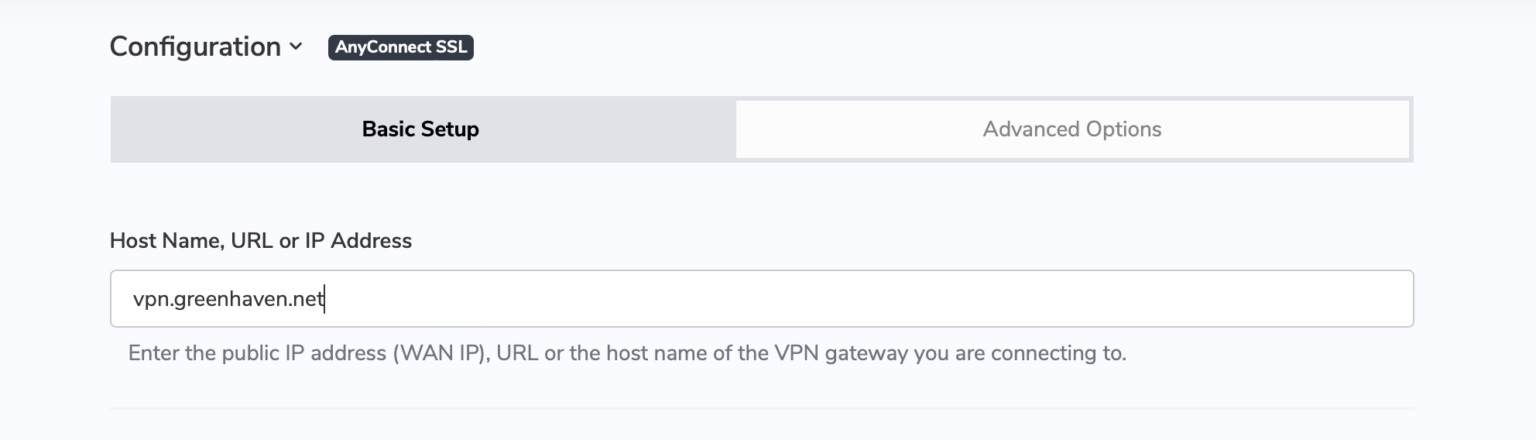Expand the Configuration dropdown chevron

(x=296, y=47)
